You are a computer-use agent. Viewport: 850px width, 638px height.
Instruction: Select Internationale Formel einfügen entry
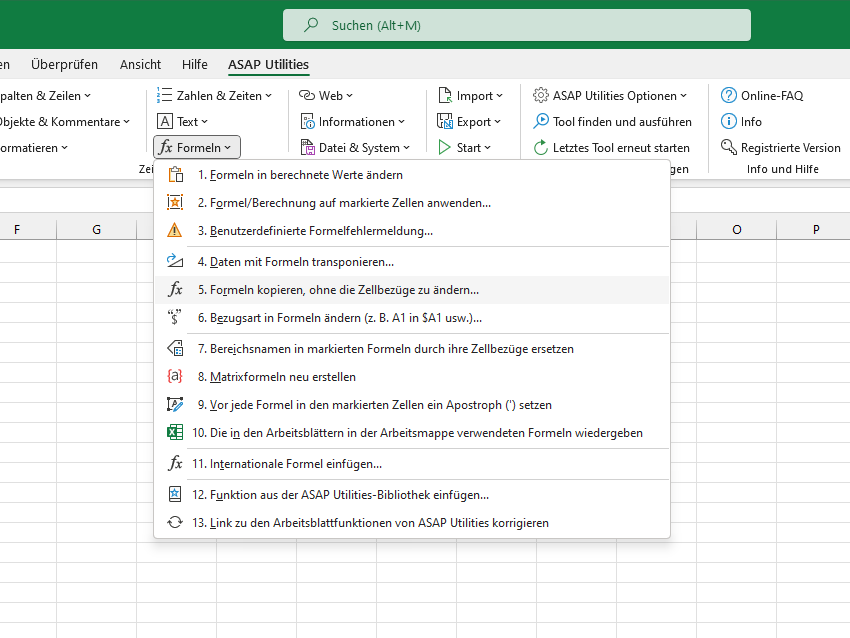tap(412, 463)
